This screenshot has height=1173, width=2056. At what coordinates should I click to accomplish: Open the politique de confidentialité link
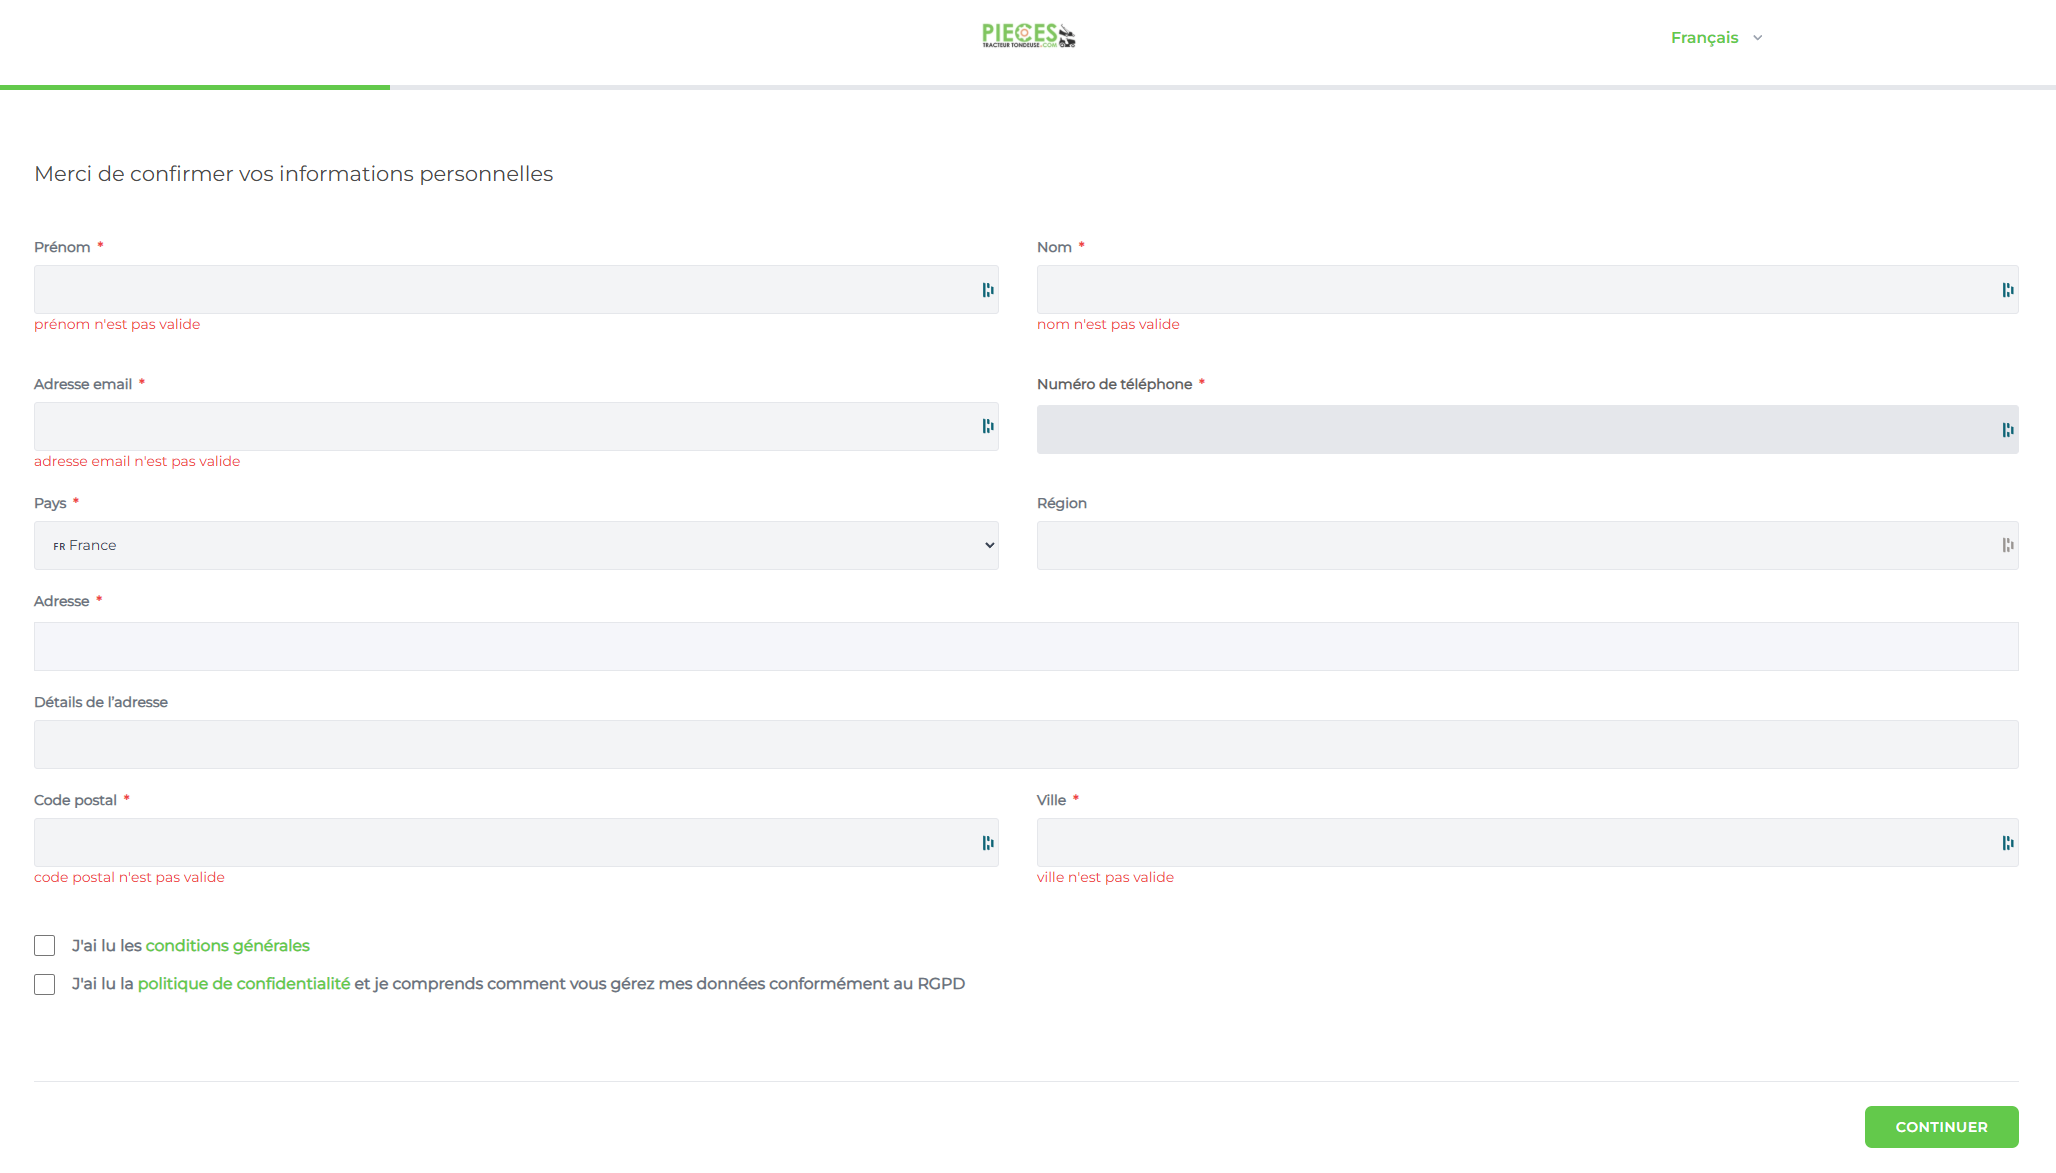pyautogui.click(x=244, y=984)
